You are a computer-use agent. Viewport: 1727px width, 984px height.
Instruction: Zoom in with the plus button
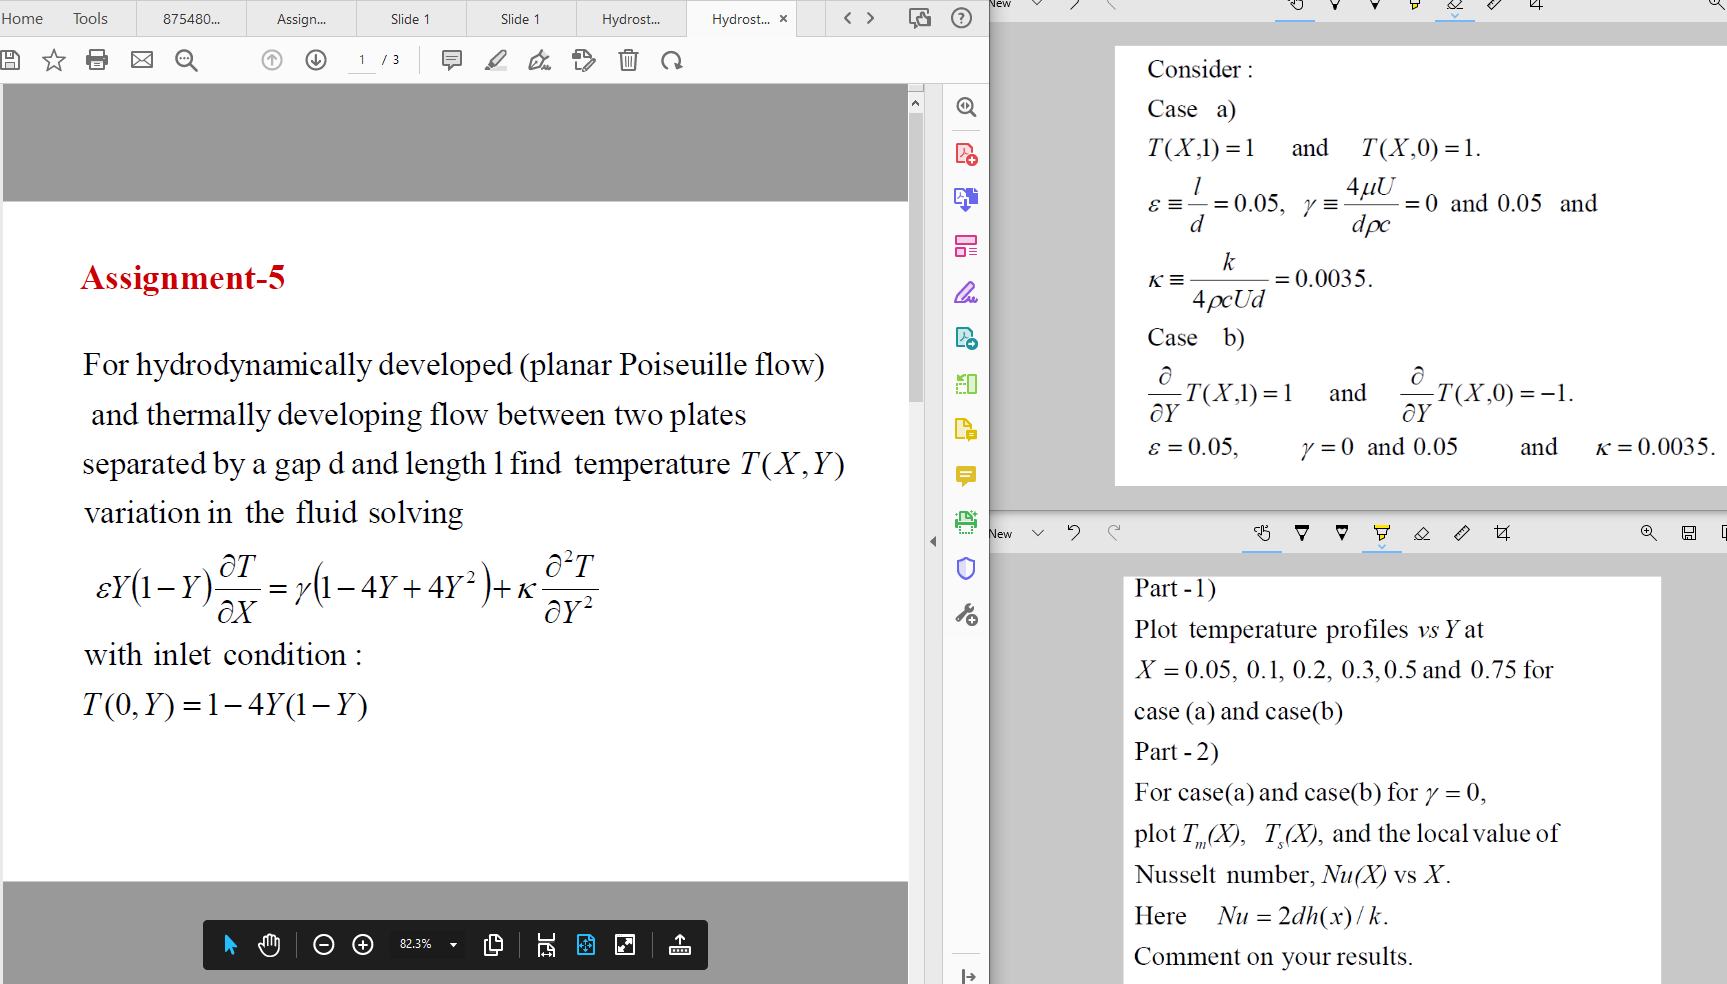tap(363, 945)
